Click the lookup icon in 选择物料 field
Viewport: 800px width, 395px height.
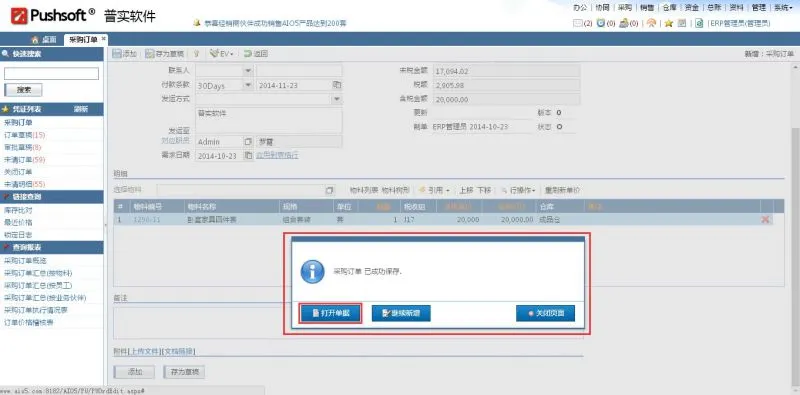[330, 190]
